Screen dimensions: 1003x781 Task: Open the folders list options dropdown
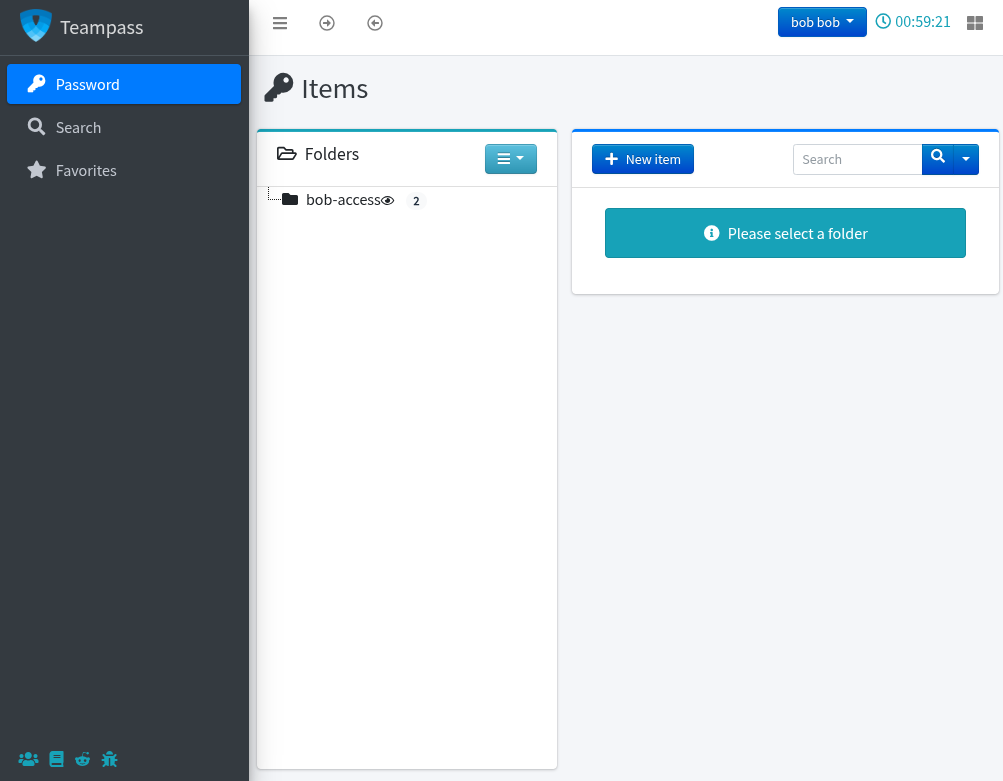click(x=511, y=158)
